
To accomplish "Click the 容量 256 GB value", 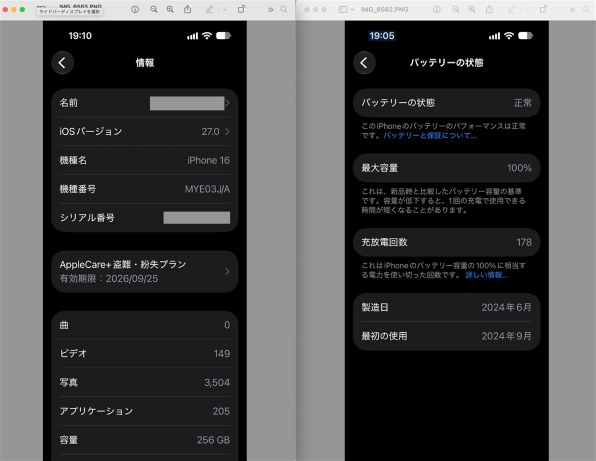I will click(213, 440).
